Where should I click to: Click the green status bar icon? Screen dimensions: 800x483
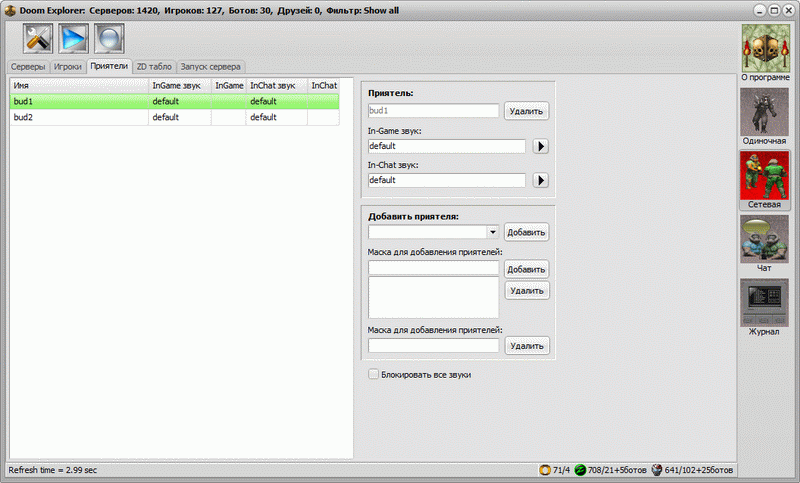[580, 470]
